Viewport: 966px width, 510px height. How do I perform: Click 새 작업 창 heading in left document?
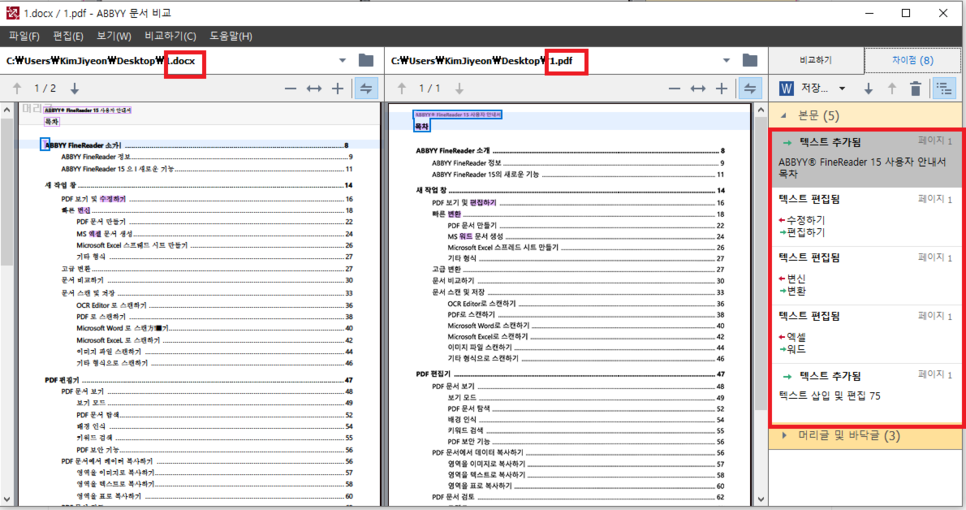tap(60, 185)
